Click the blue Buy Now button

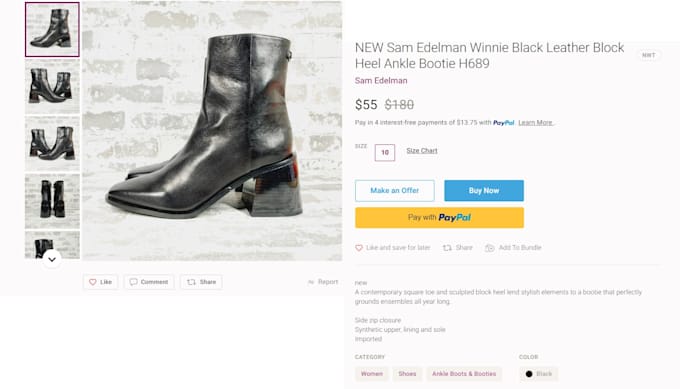[484, 190]
